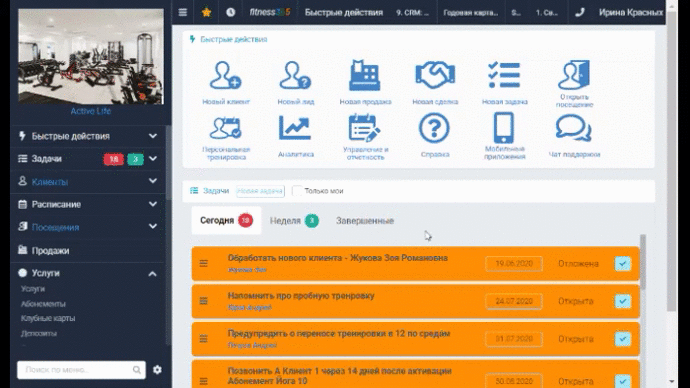
Task: Open menu settings gear beside search field
Action: [157, 370]
